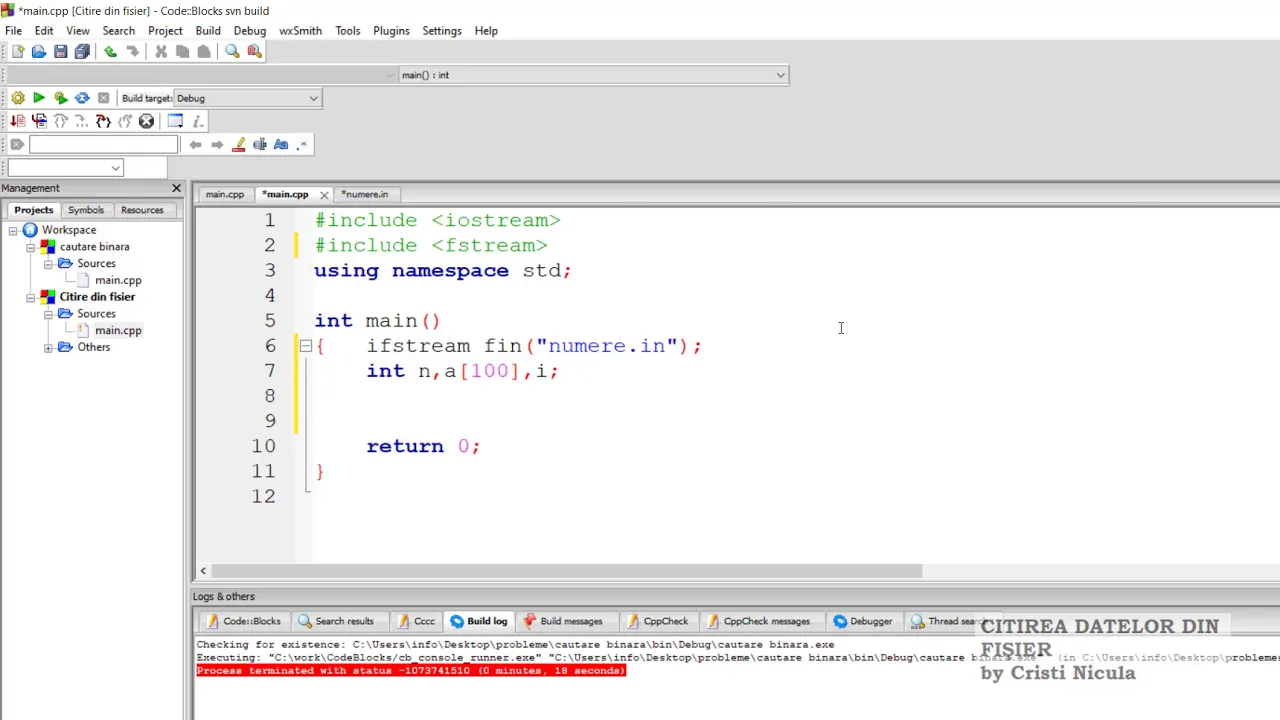Collapse the Workspace tree node
Screen dimensions: 1280x720
point(14,230)
